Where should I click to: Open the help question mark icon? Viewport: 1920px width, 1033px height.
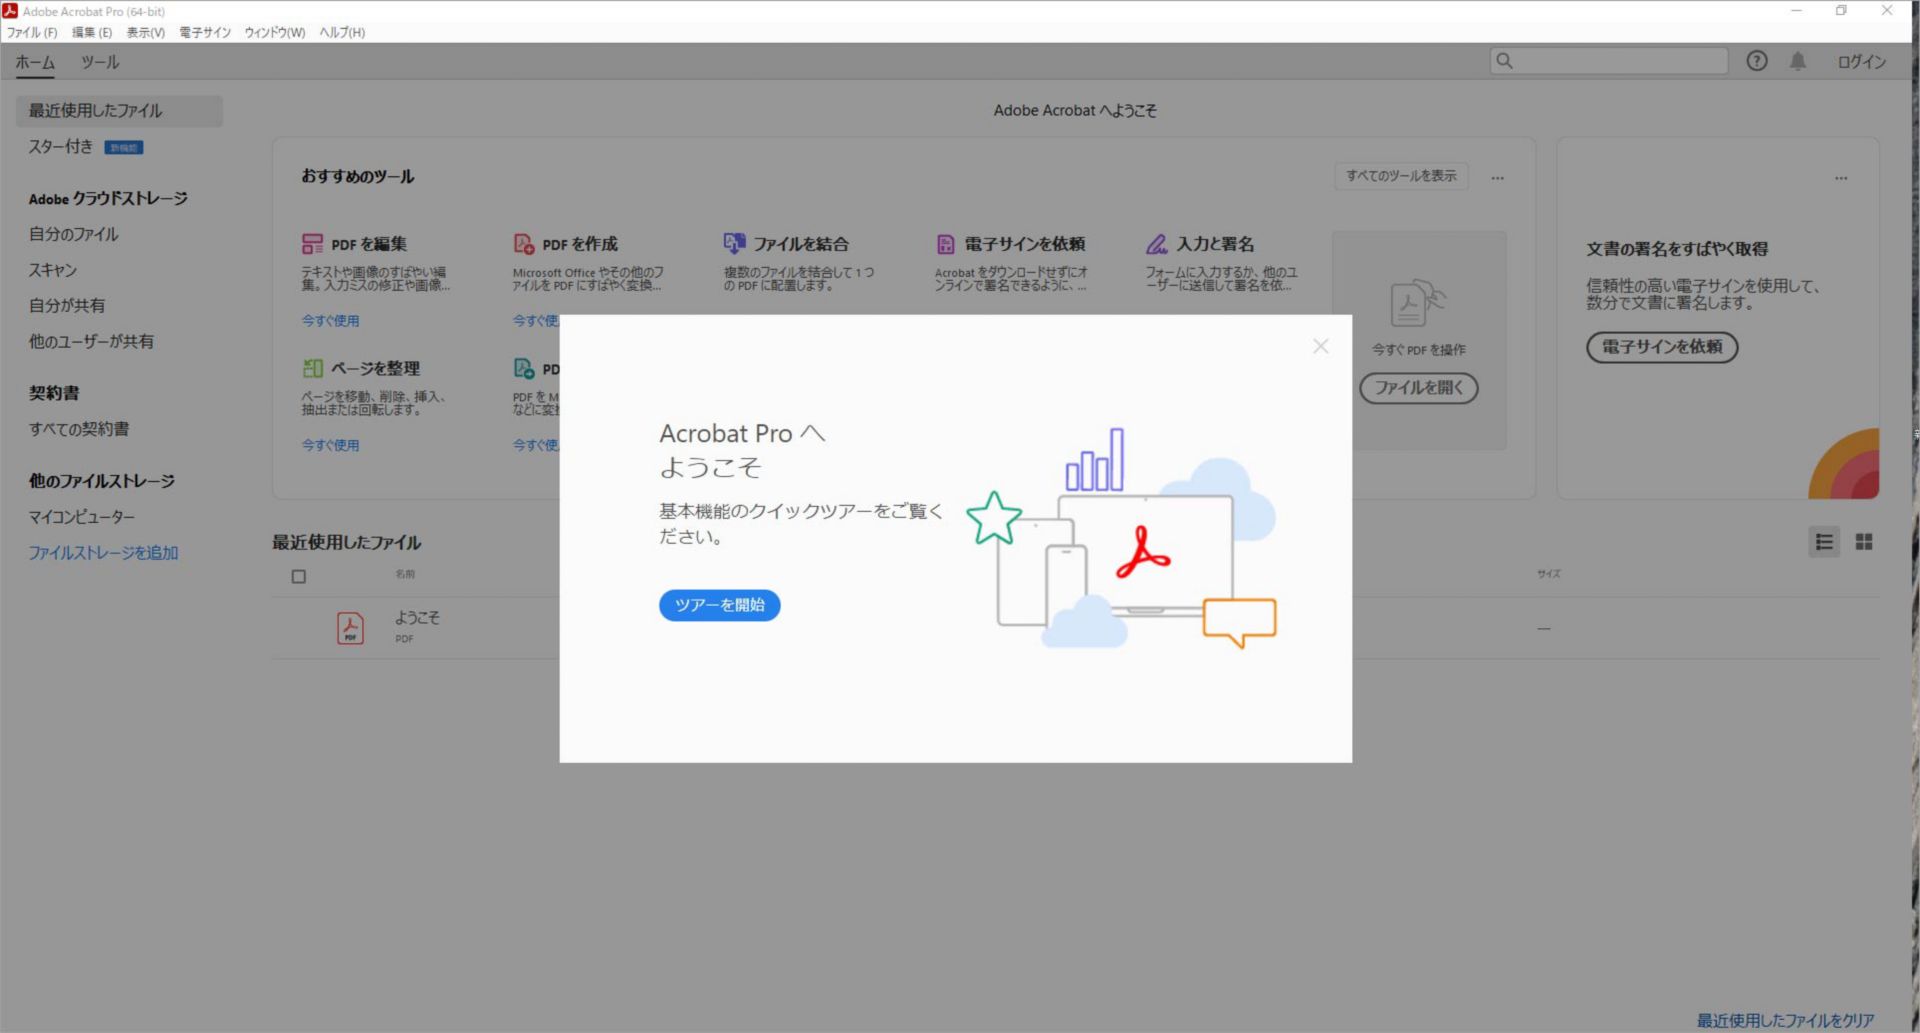(x=1757, y=61)
